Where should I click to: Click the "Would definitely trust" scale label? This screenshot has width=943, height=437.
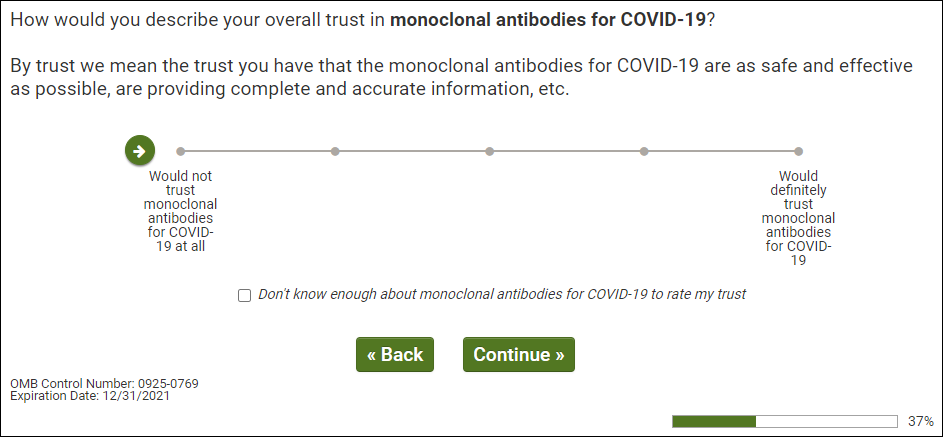click(798, 218)
